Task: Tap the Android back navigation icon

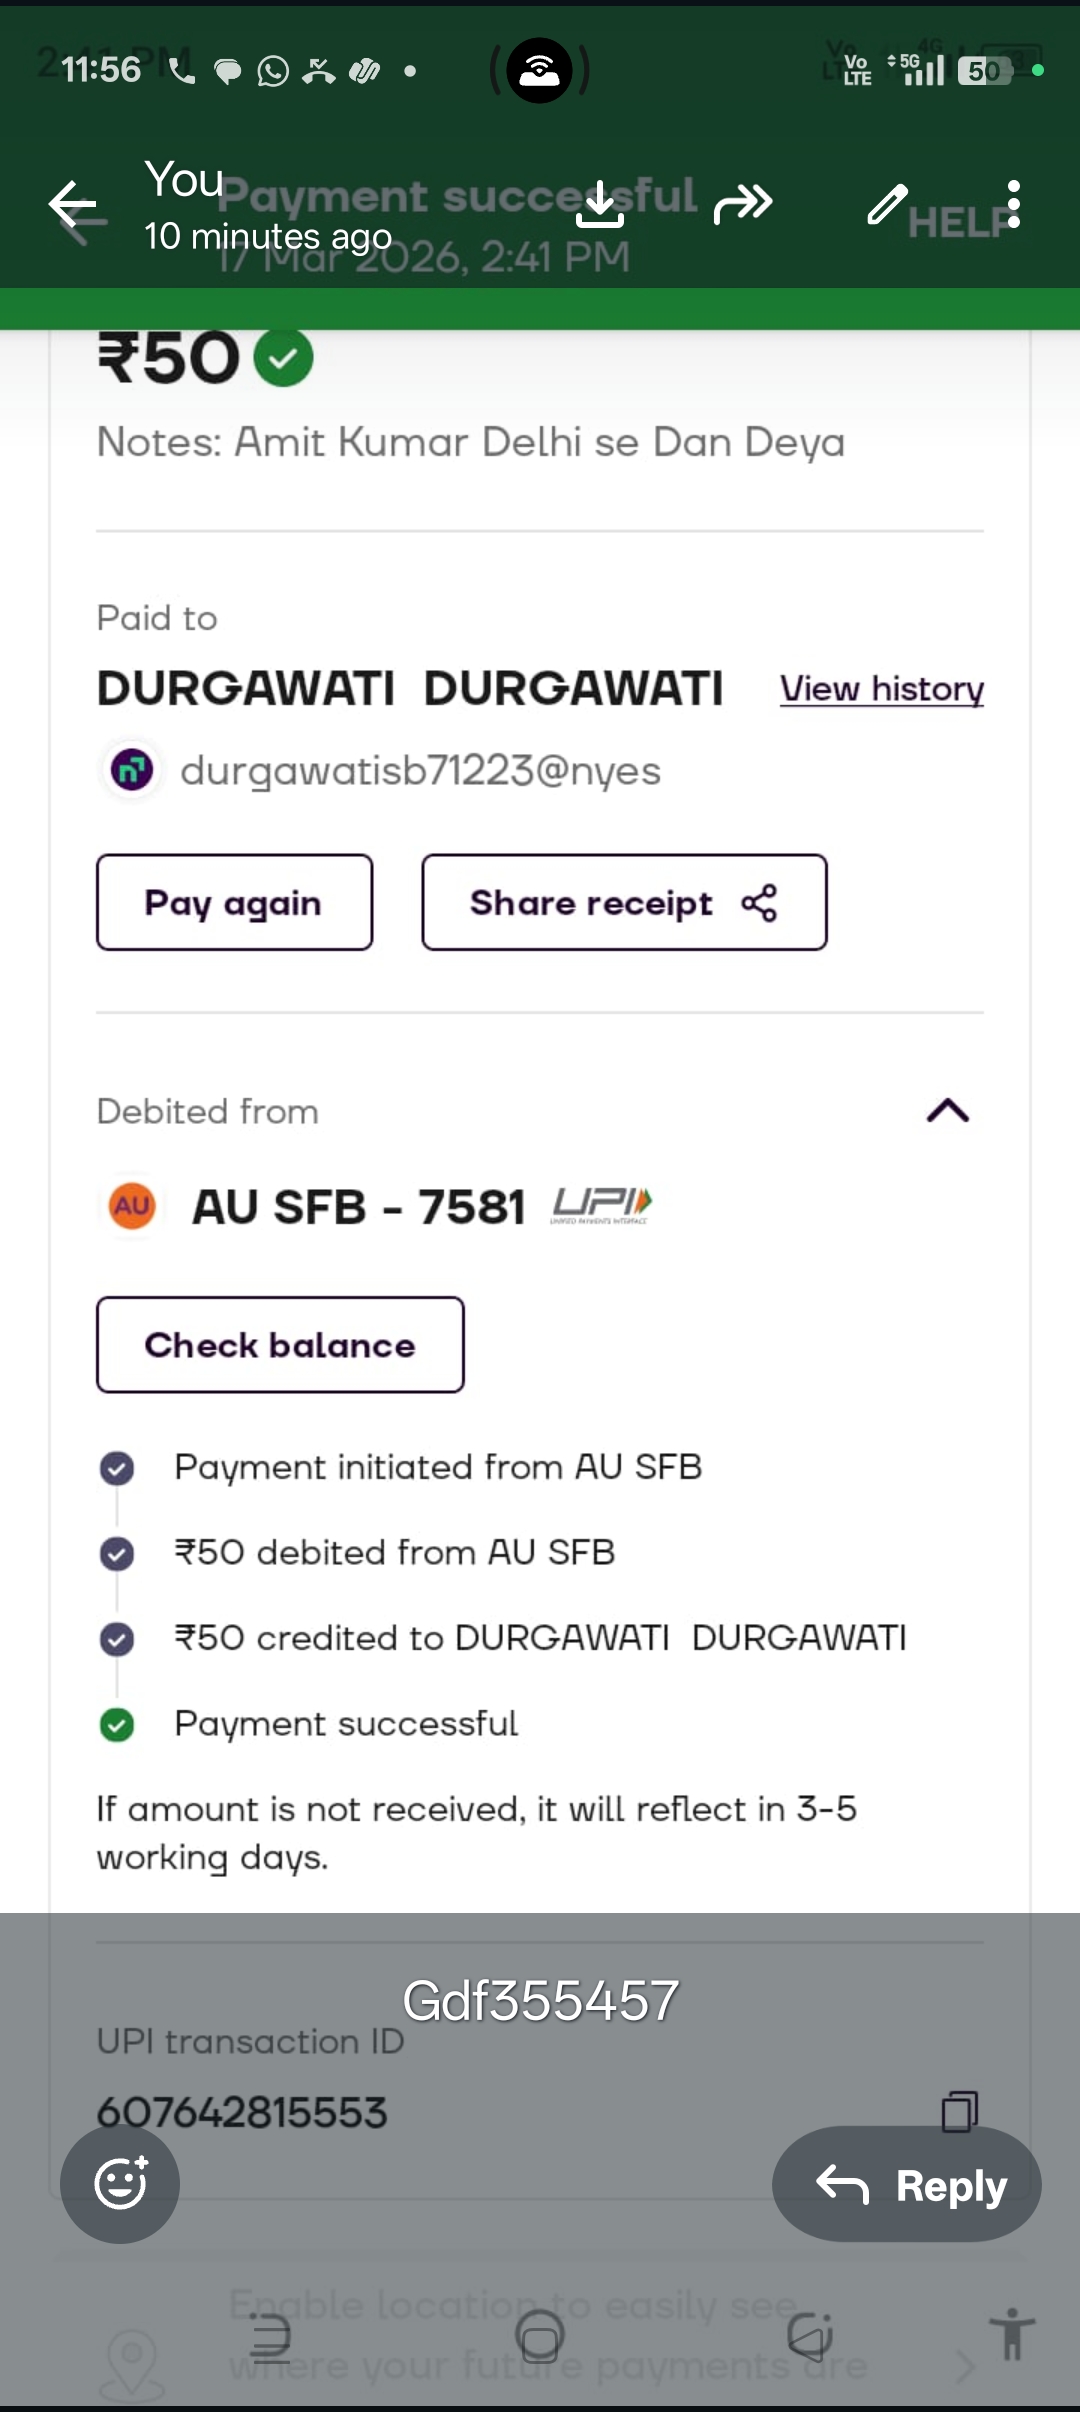Action: click(x=810, y=2338)
